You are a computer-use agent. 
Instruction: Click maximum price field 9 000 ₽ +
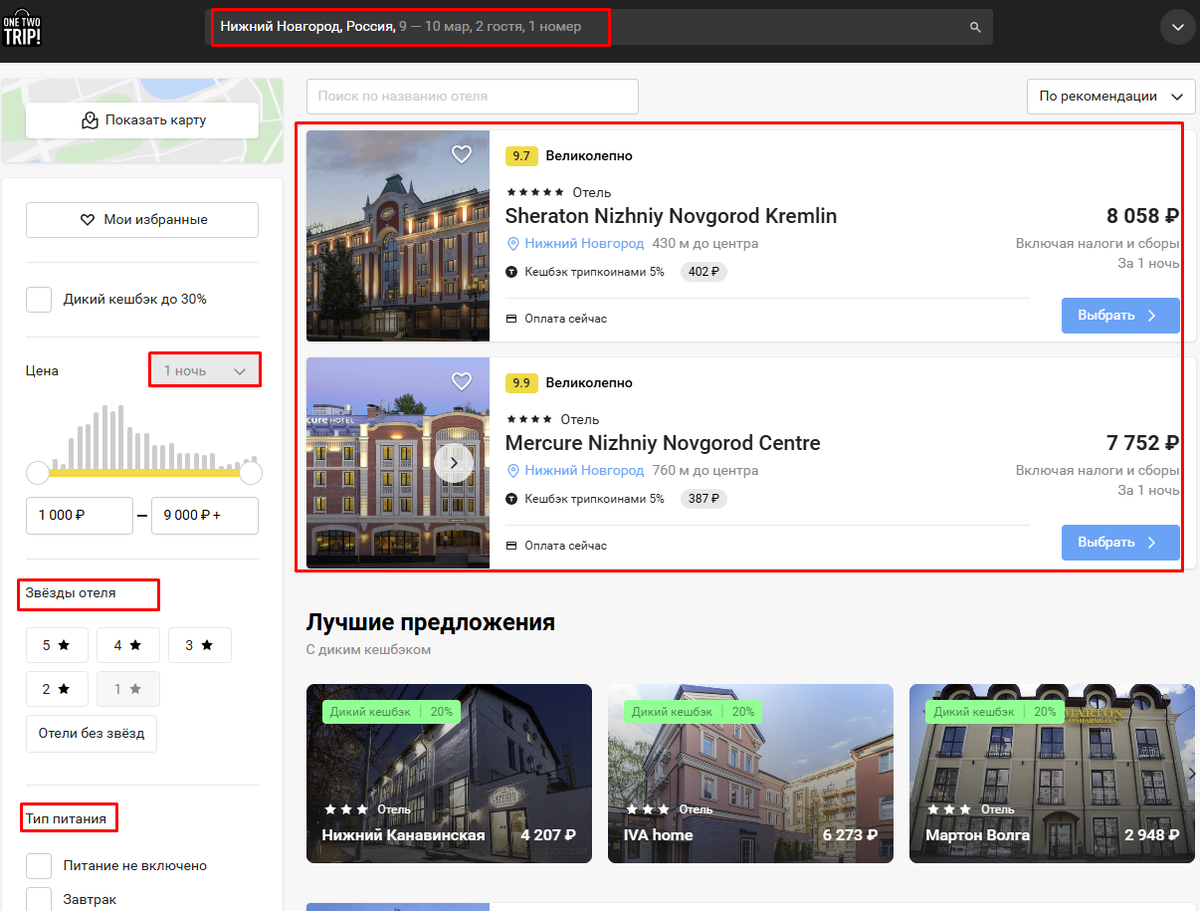[x=205, y=516]
